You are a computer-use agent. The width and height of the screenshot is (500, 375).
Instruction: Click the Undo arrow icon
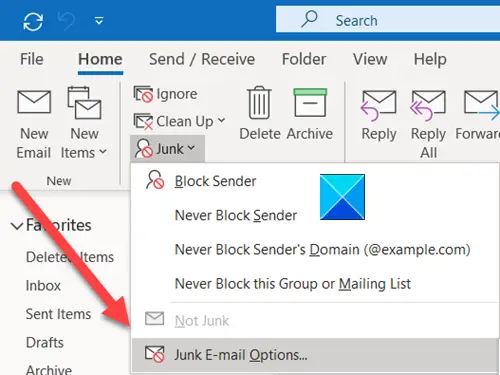66,21
